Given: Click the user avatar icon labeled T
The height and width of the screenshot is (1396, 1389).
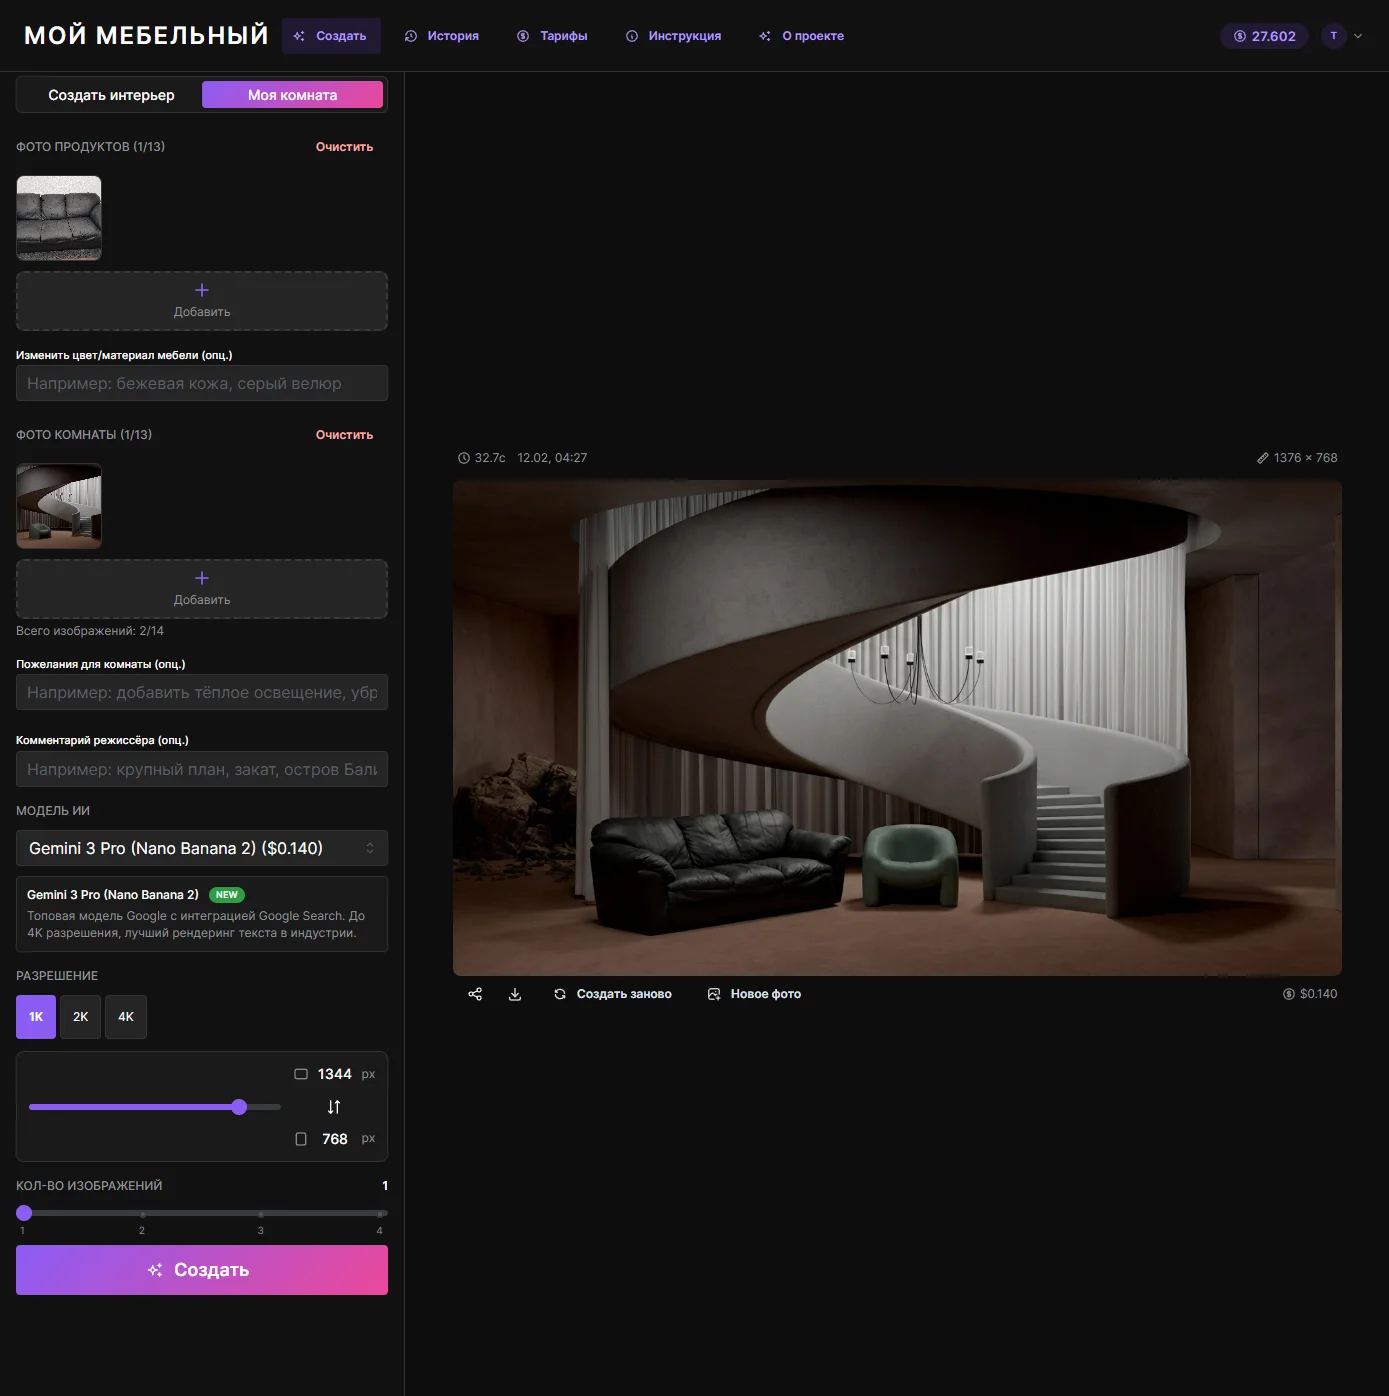Looking at the screenshot, I should [1333, 36].
